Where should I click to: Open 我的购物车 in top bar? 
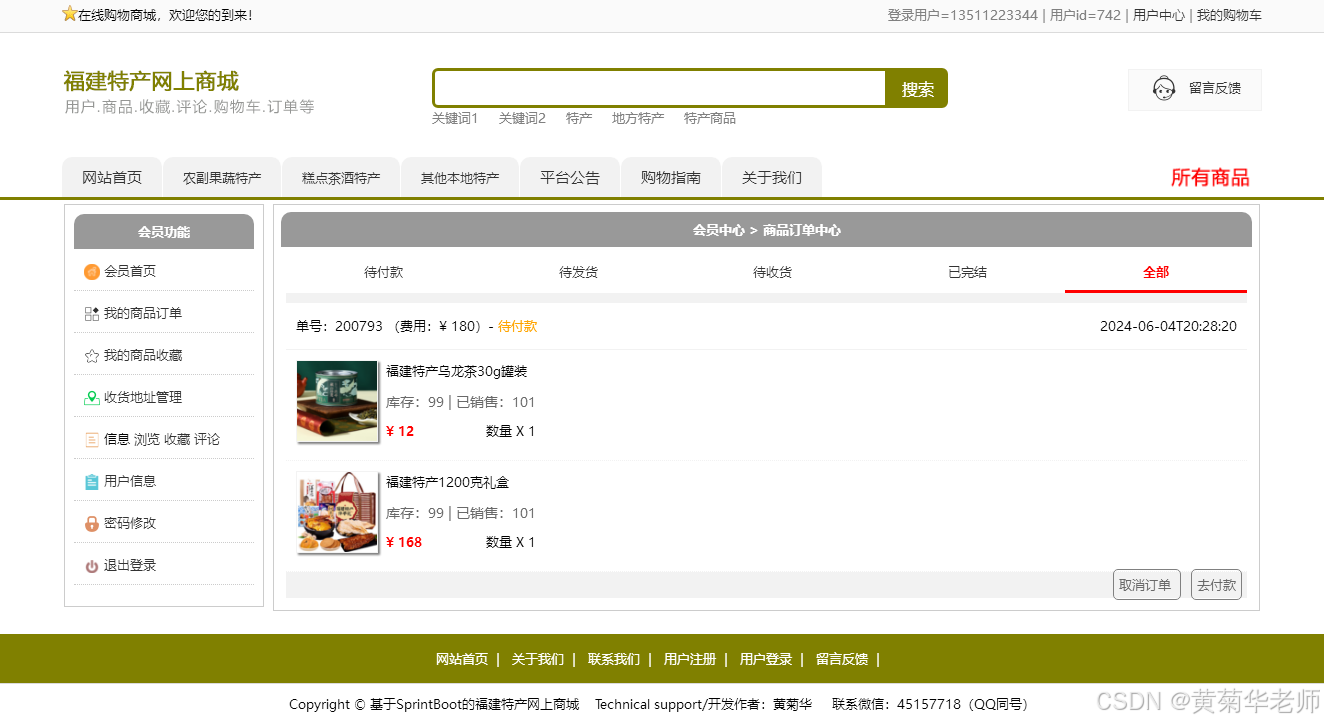click(x=1229, y=15)
